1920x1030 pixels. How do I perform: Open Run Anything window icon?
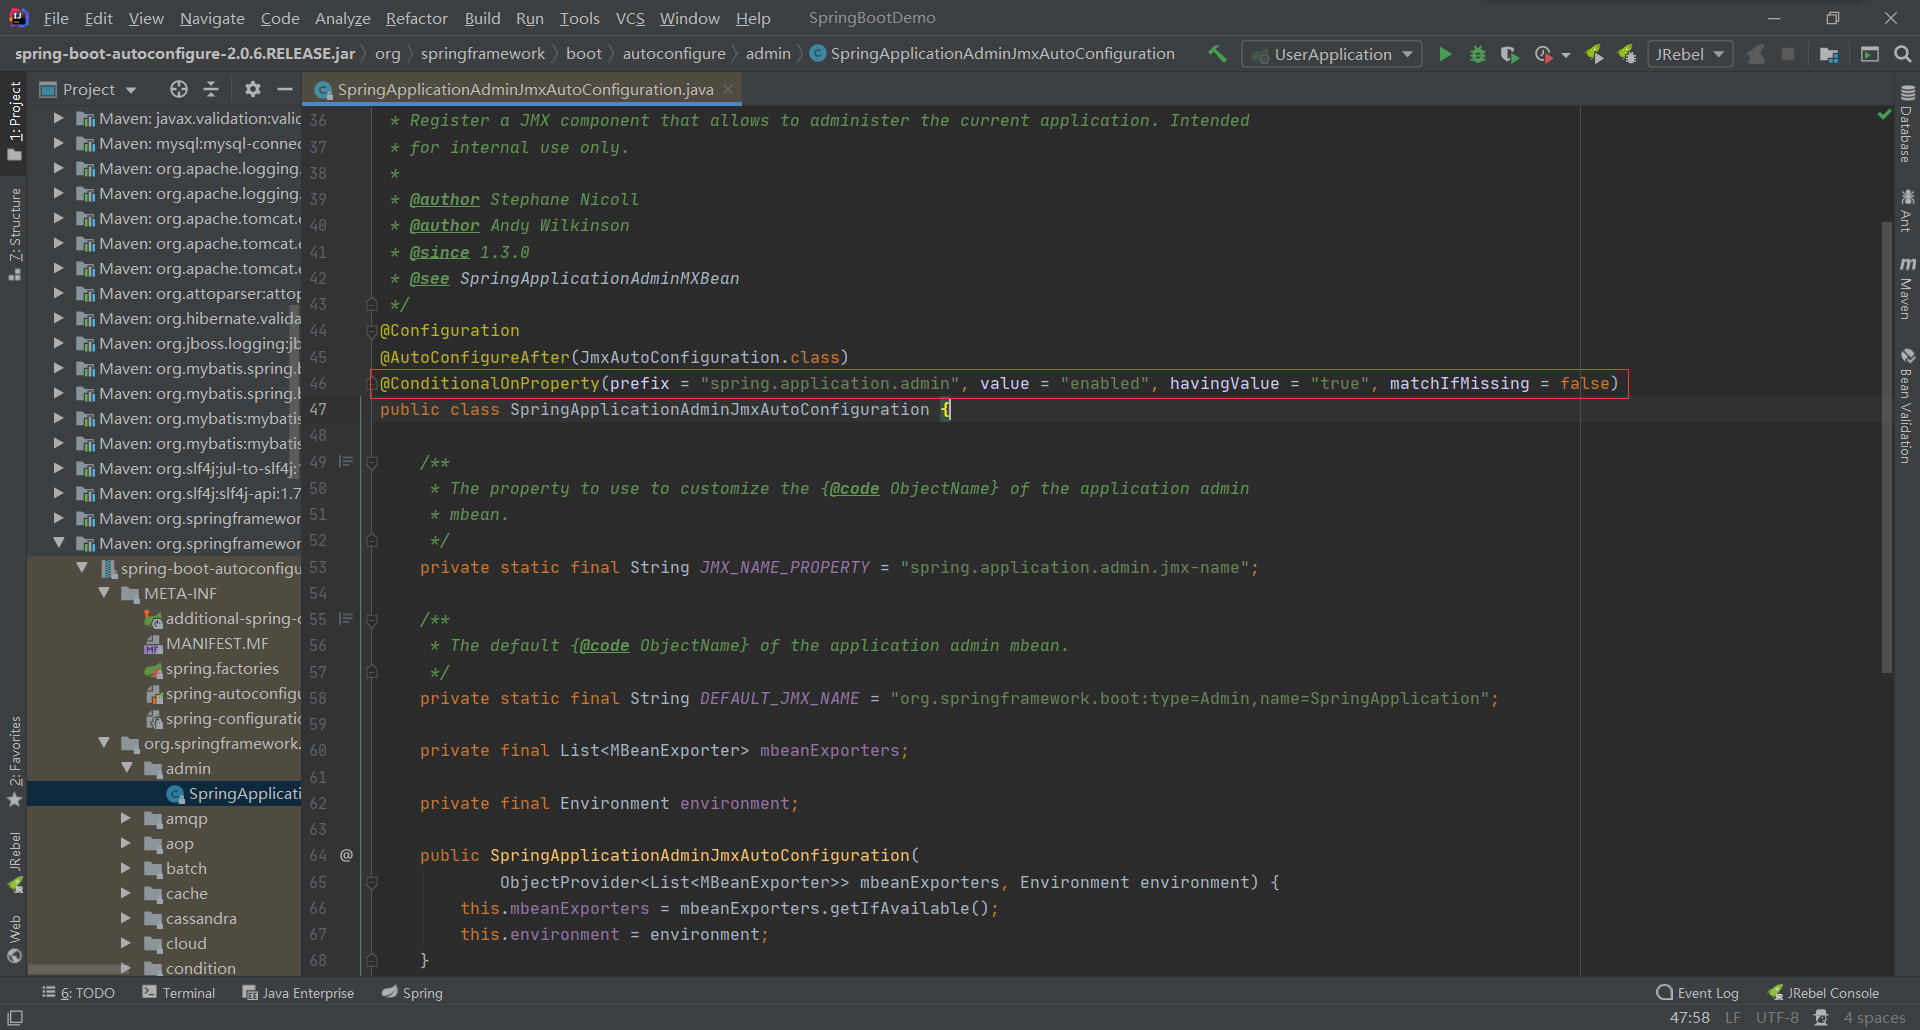1870,54
